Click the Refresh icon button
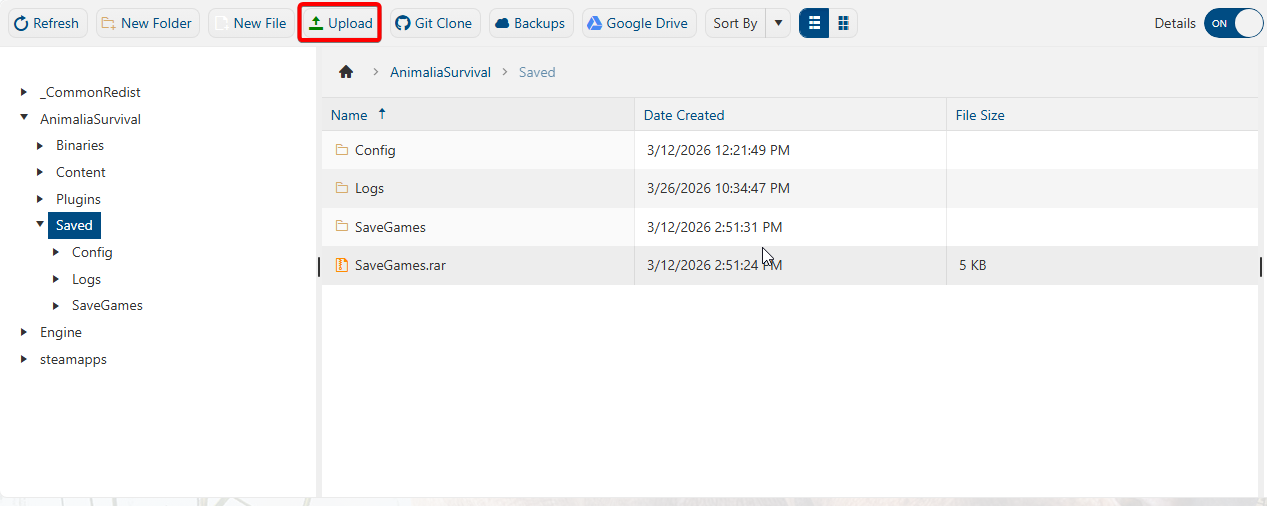Image resolution: width=1267 pixels, height=506 pixels. (x=47, y=23)
